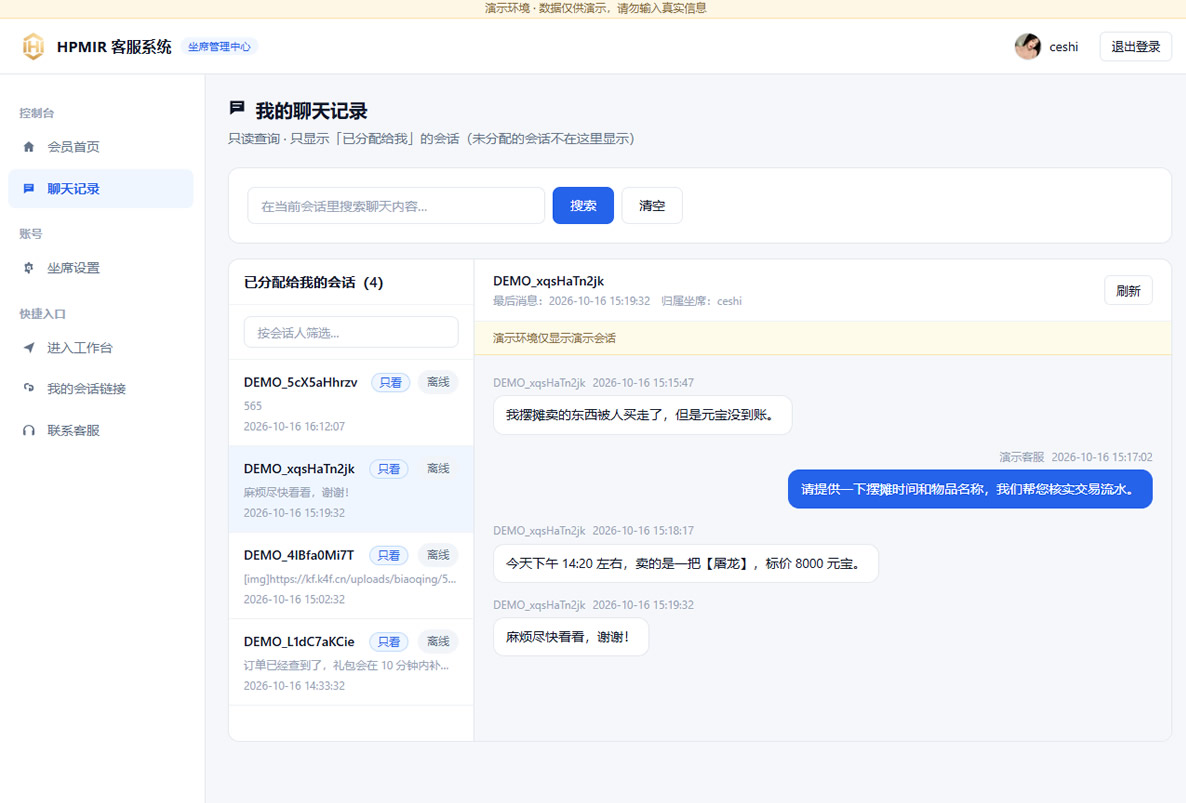Open 我的会话链接 in the sidebar
1186x803 pixels.
[101, 388]
